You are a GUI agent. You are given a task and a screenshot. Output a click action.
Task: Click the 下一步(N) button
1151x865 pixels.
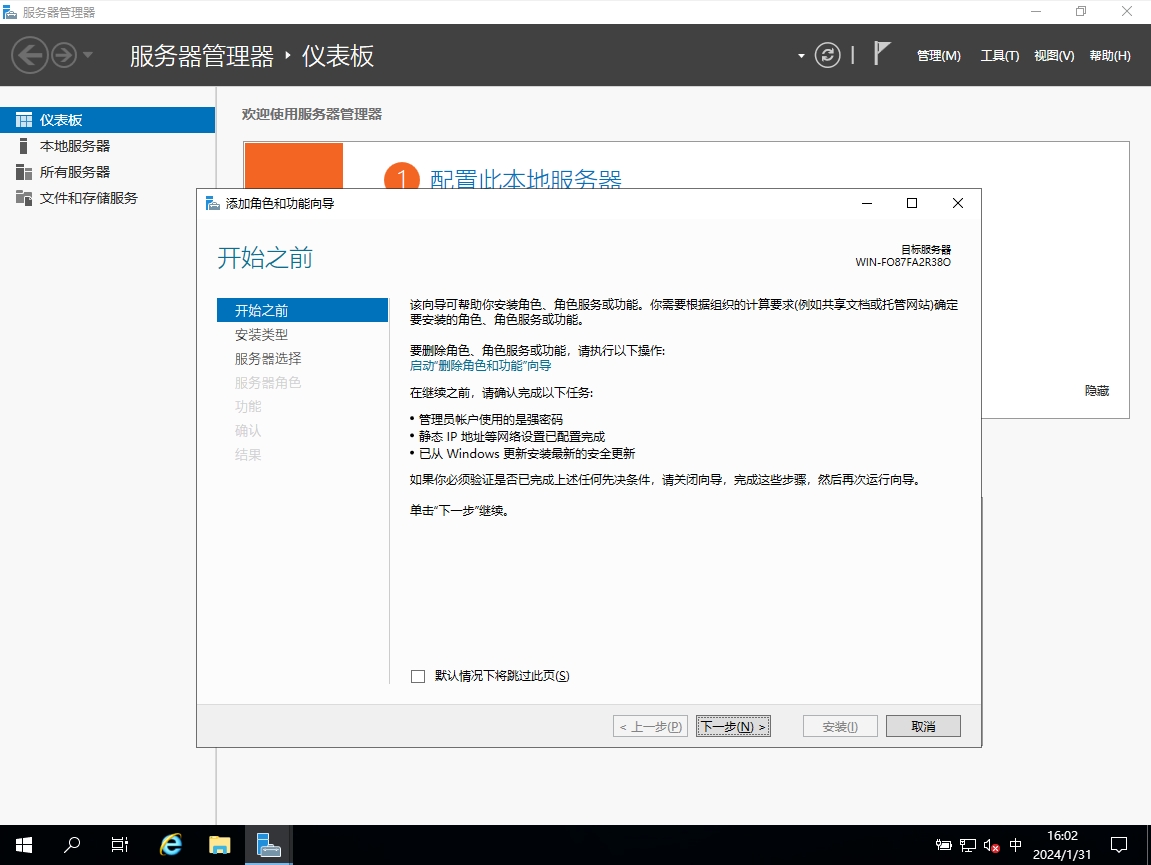pos(733,727)
